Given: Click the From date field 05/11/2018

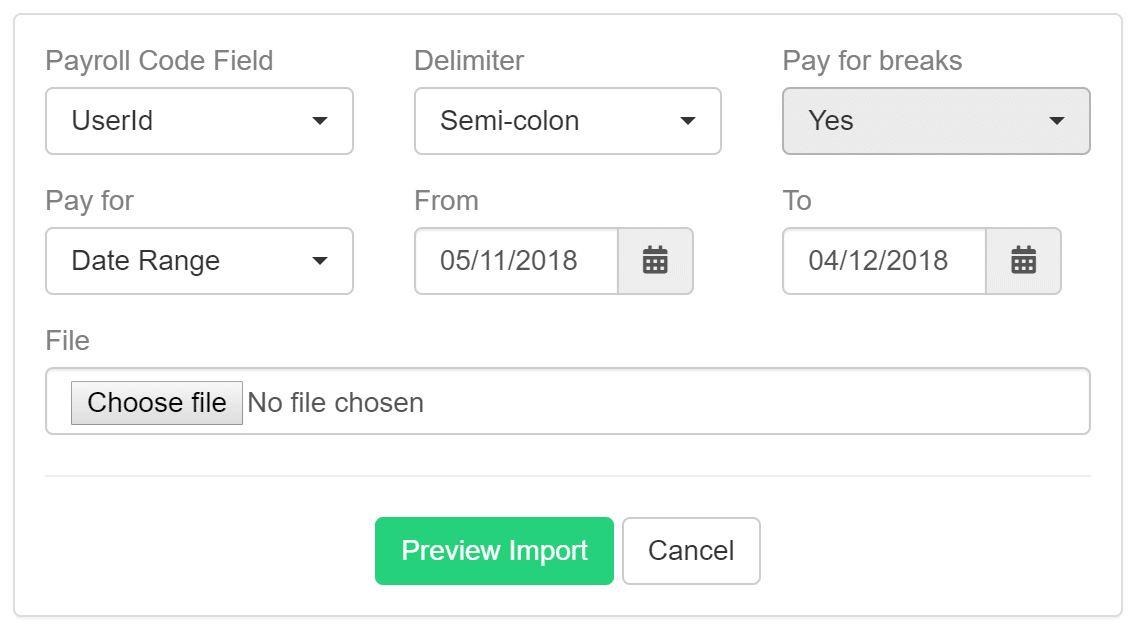Looking at the screenshot, I should coord(516,261).
